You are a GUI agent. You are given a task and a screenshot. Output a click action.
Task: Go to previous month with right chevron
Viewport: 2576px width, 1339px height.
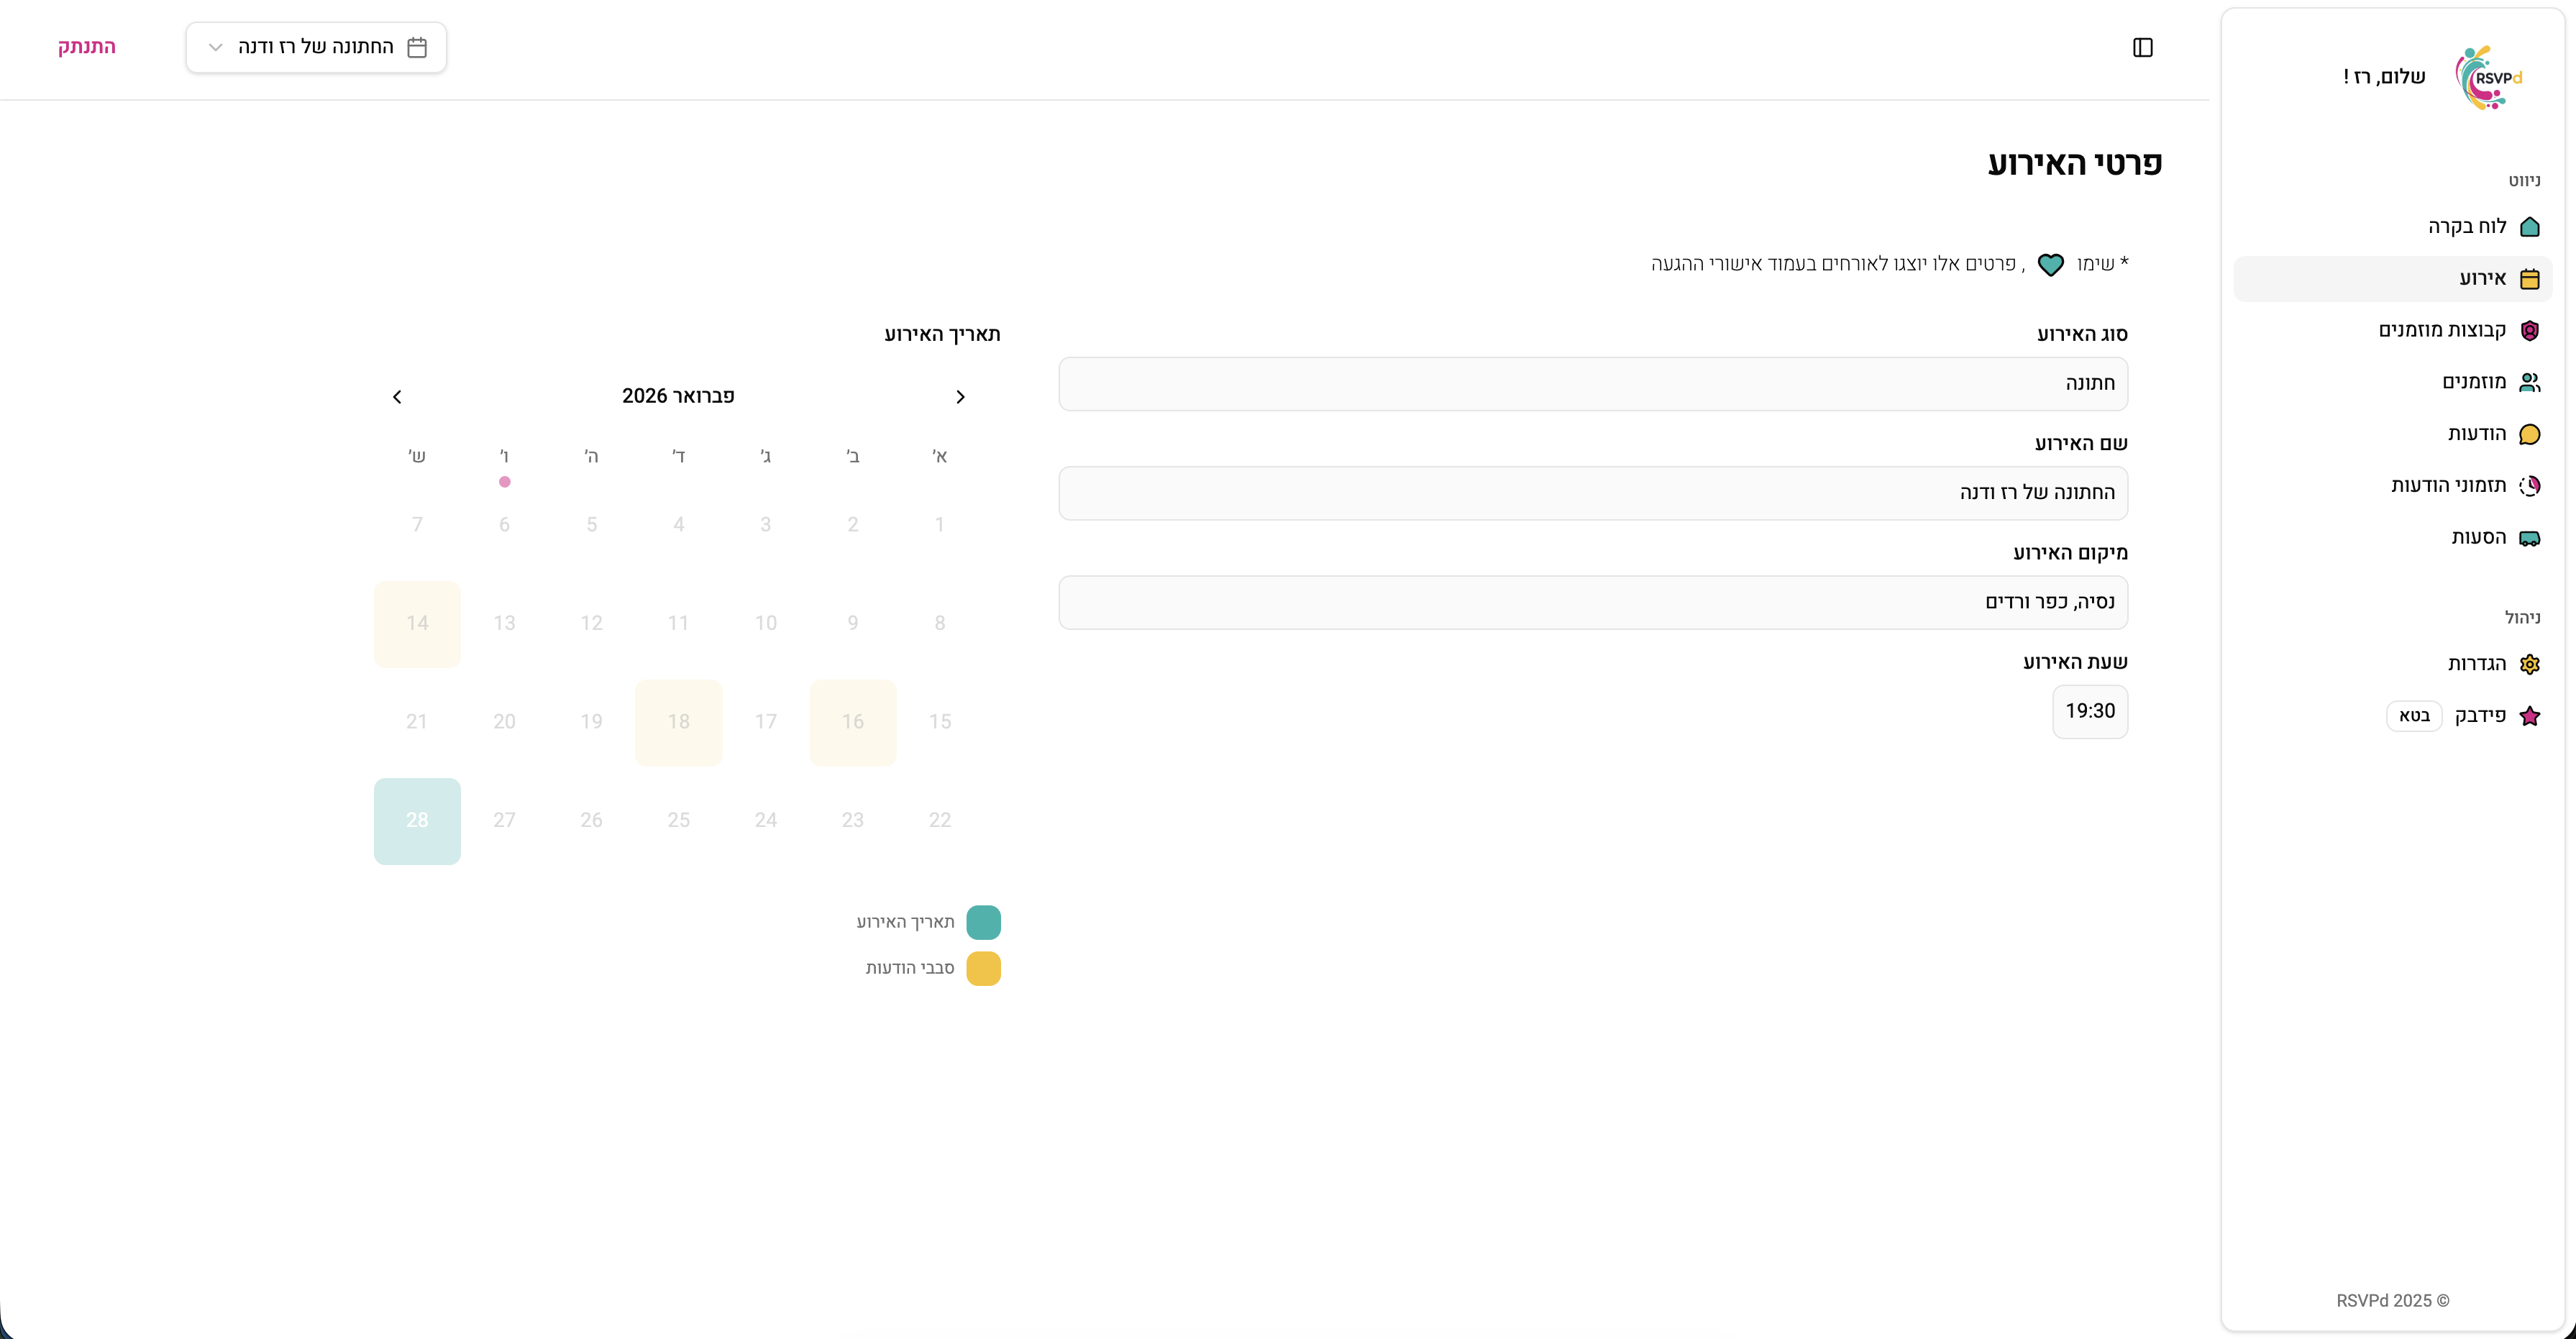(960, 397)
